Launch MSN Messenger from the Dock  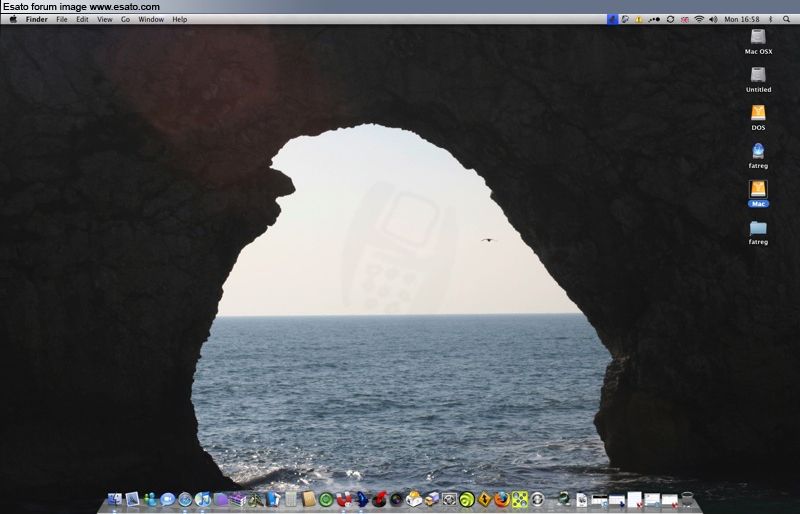pyautogui.click(x=150, y=499)
